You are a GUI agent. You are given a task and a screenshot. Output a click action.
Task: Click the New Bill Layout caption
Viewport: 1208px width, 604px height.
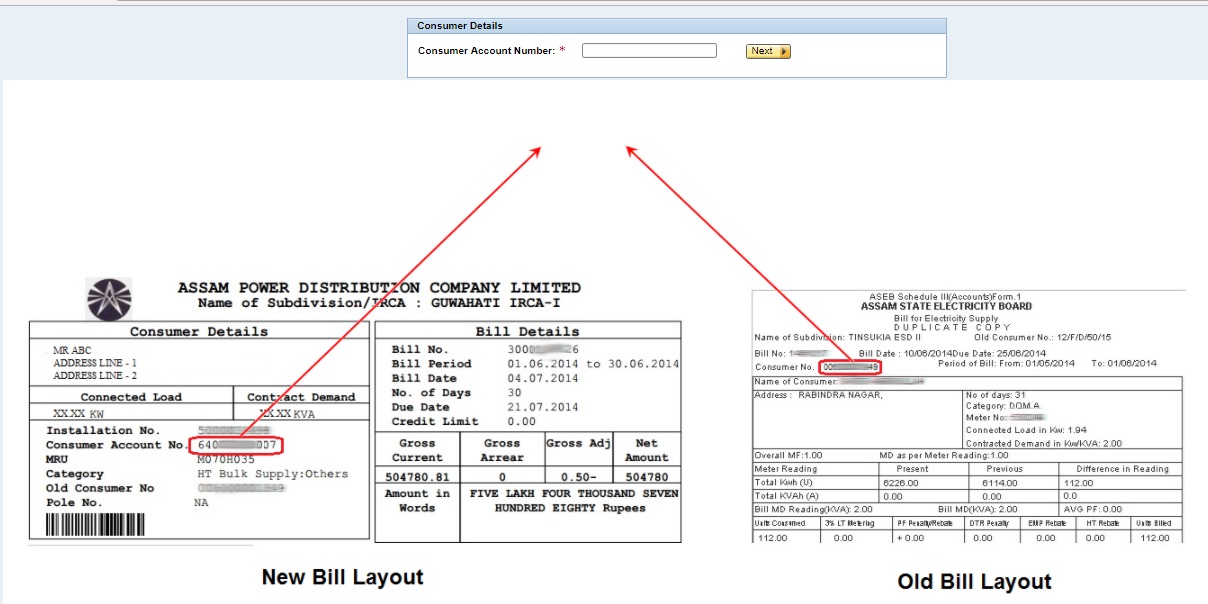343,577
